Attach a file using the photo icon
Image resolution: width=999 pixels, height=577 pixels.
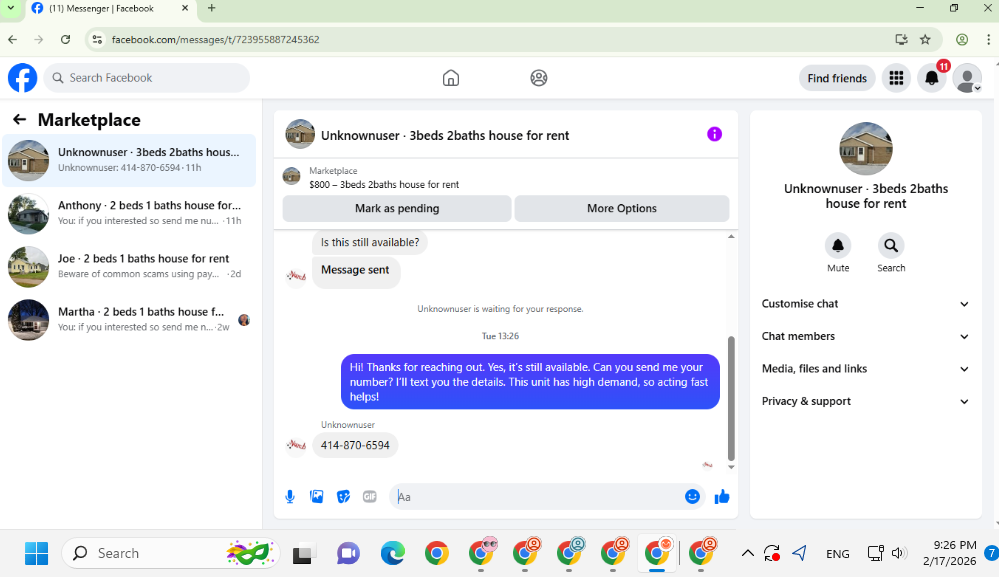pyautogui.click(x=317, y=497)
